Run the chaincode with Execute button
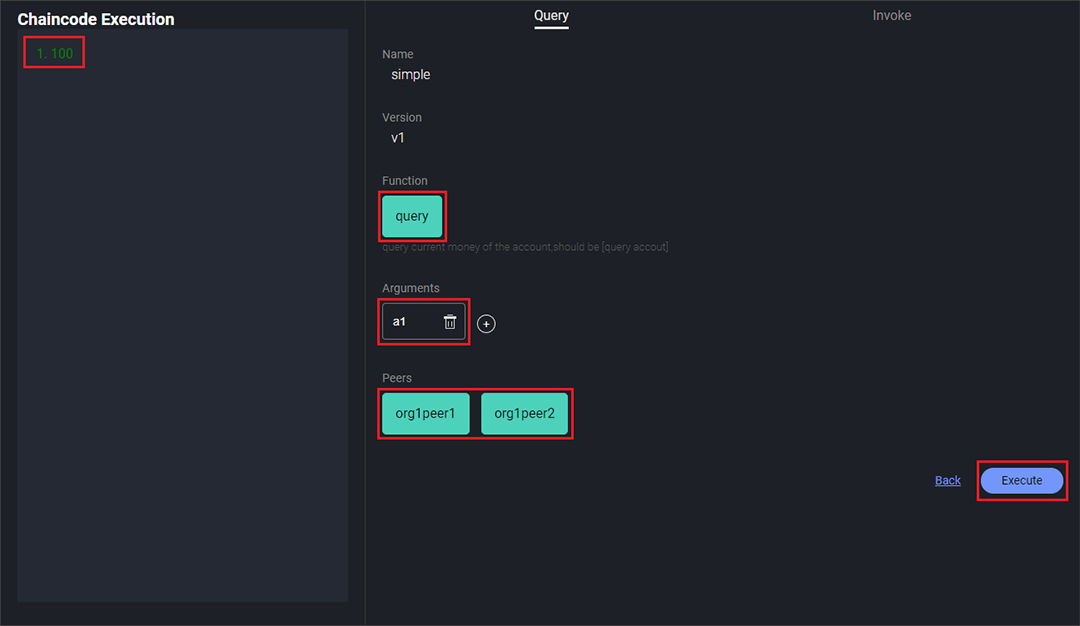 [1021, 481]
